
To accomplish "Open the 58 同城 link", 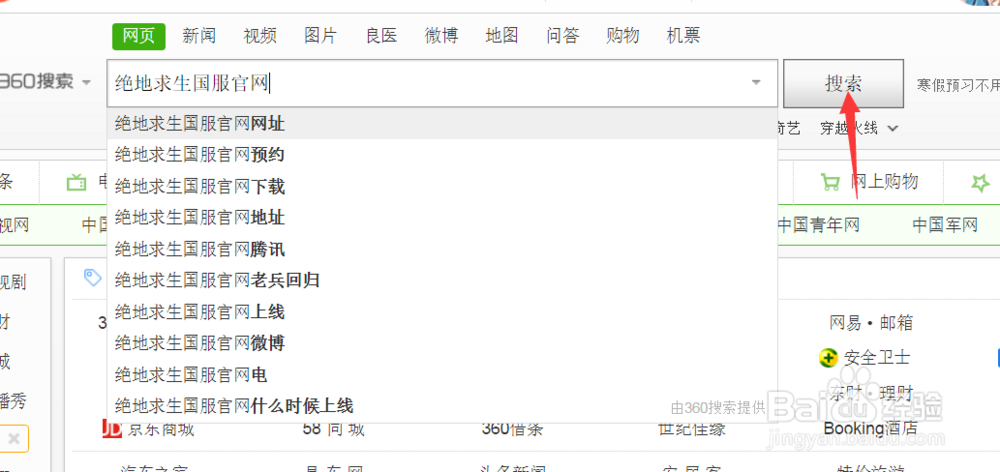I will coord(334,429).
